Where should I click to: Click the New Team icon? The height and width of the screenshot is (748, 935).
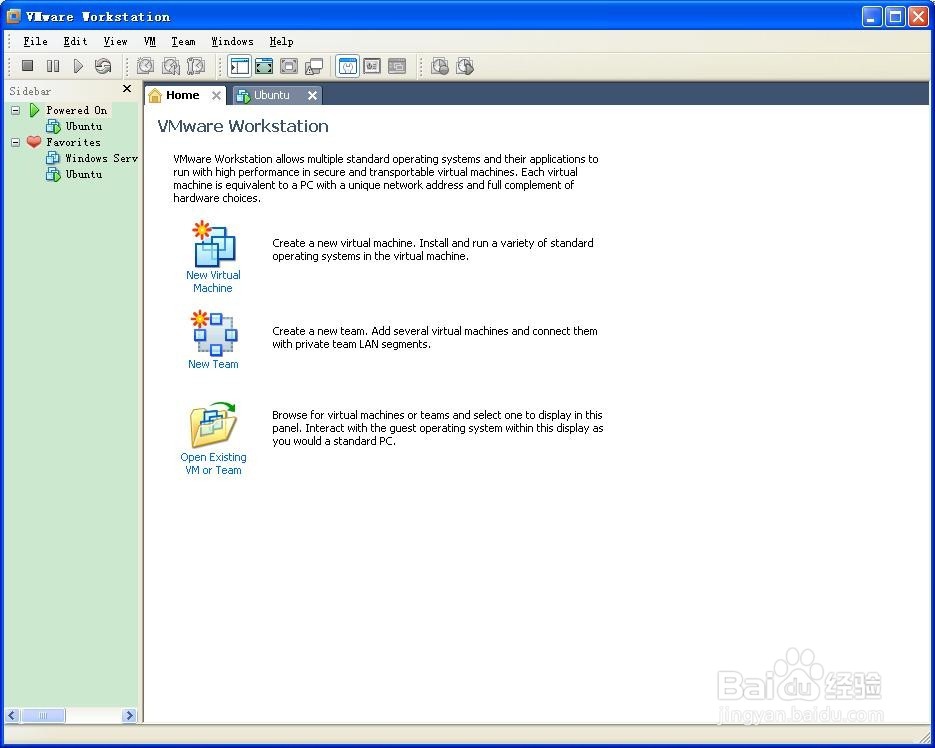tap(213, 333)
